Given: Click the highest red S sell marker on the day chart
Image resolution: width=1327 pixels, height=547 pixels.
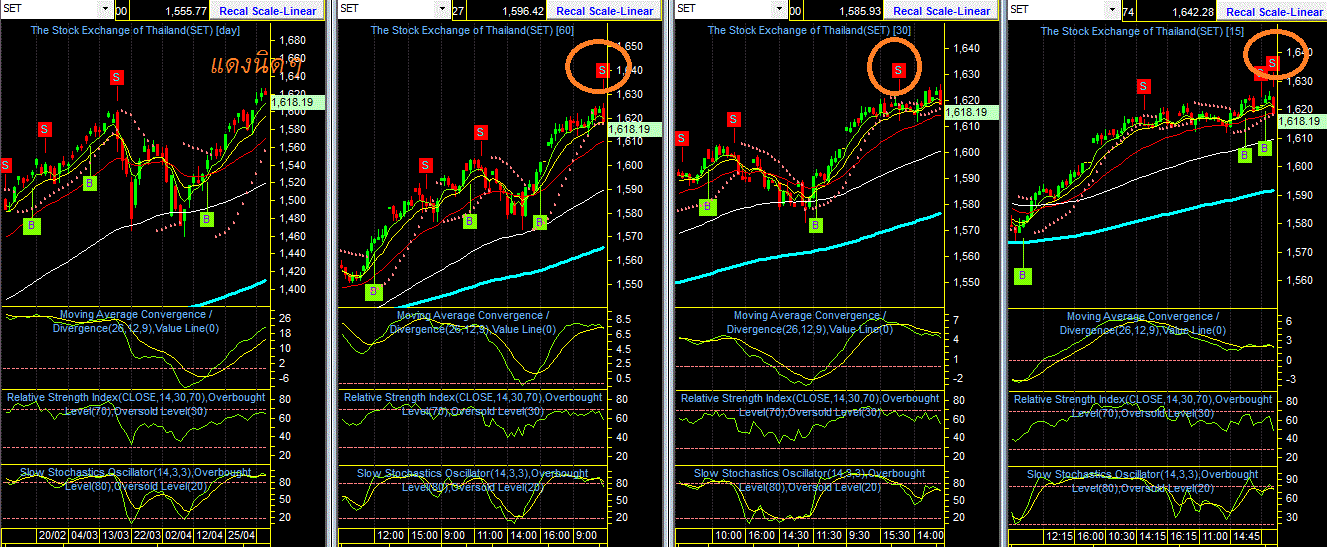Looking at the screenshot, I should [117, 76].
